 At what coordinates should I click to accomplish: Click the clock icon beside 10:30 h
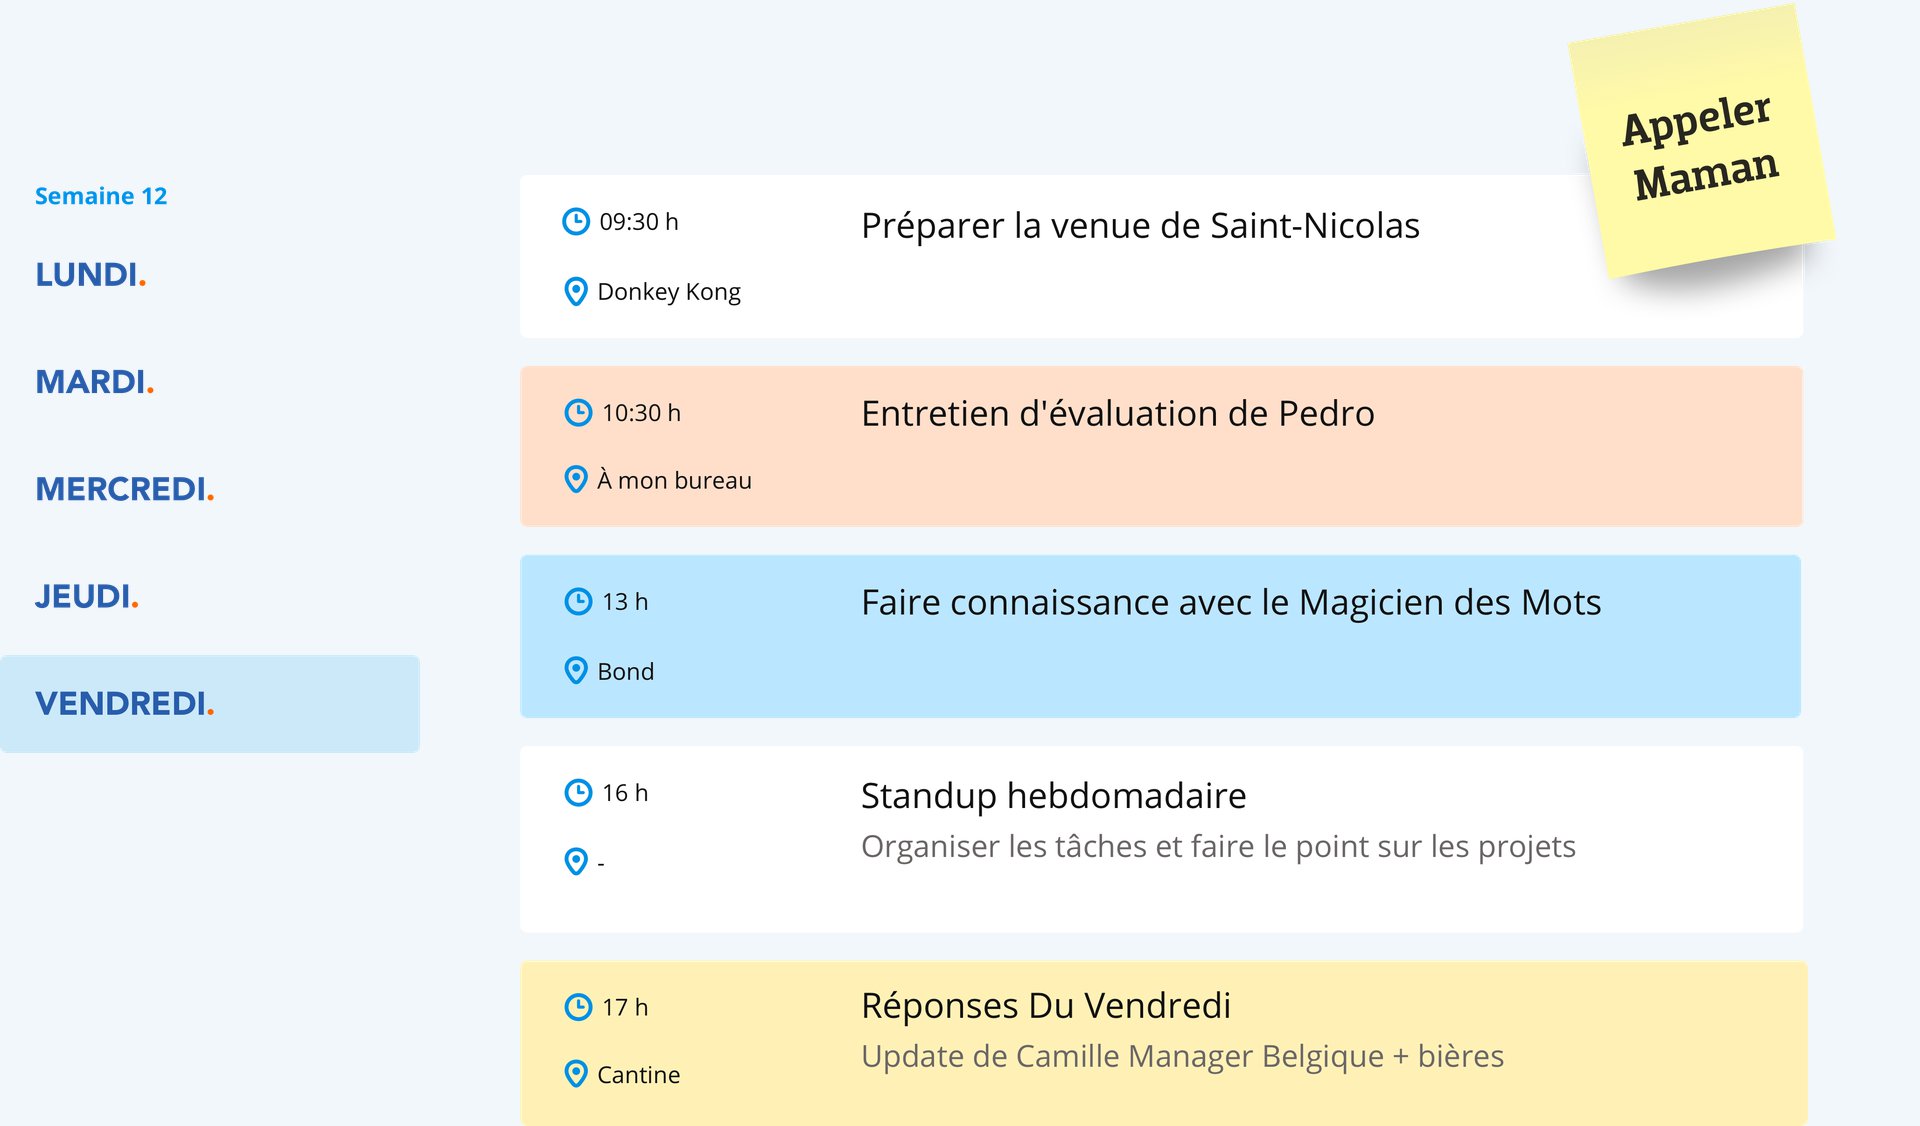pos(578,412)
